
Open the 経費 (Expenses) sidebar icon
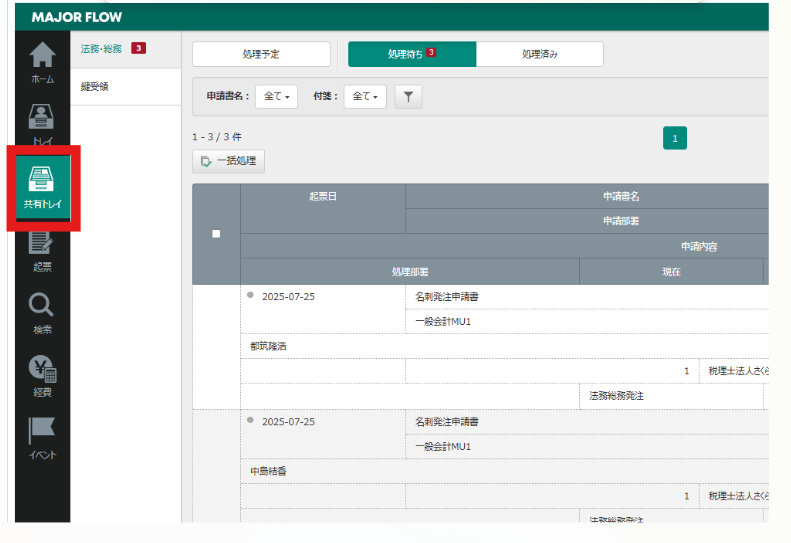click(42, 375)
